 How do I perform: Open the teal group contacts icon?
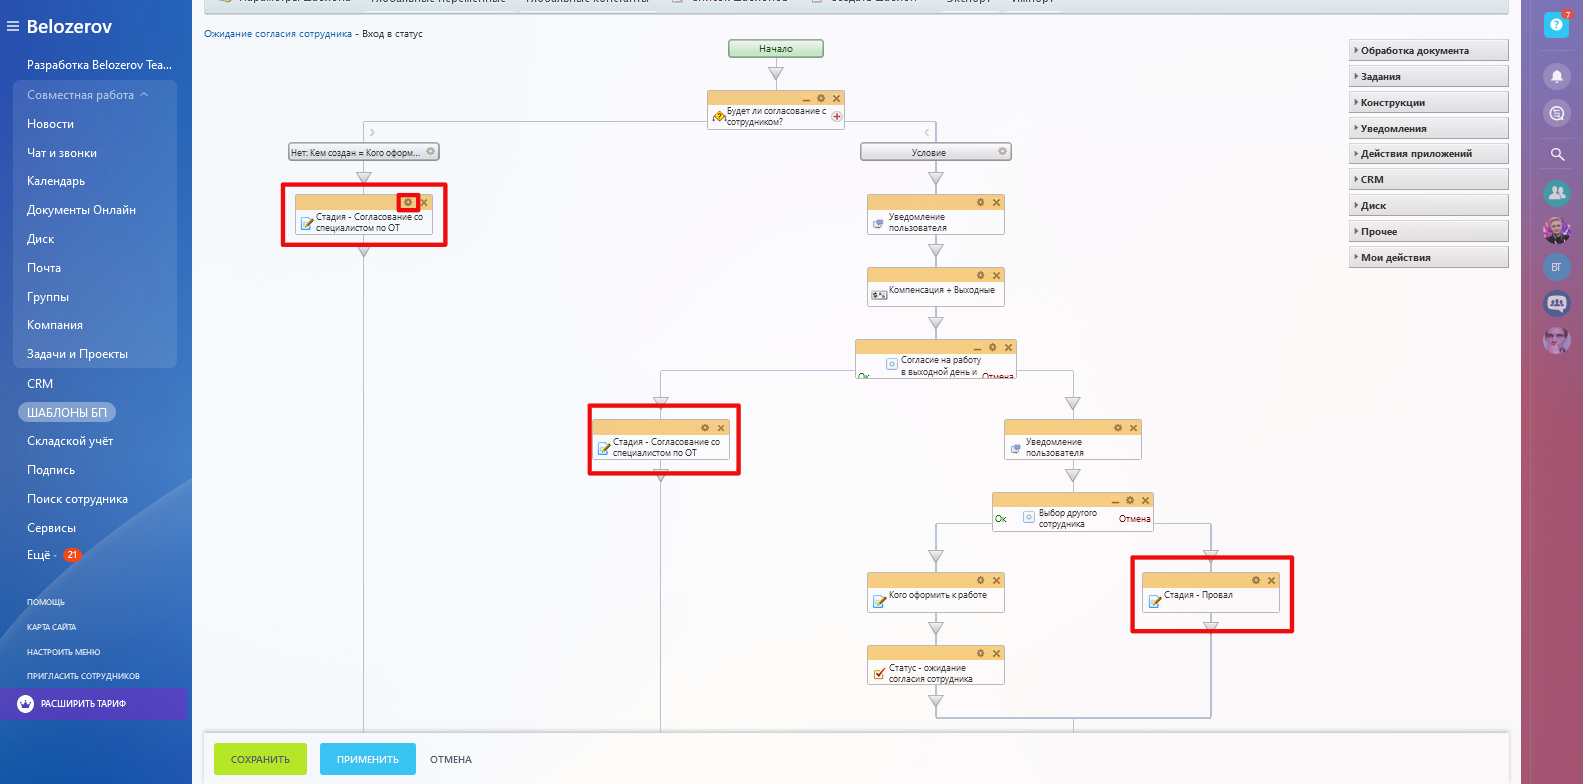pos(1556,193)
